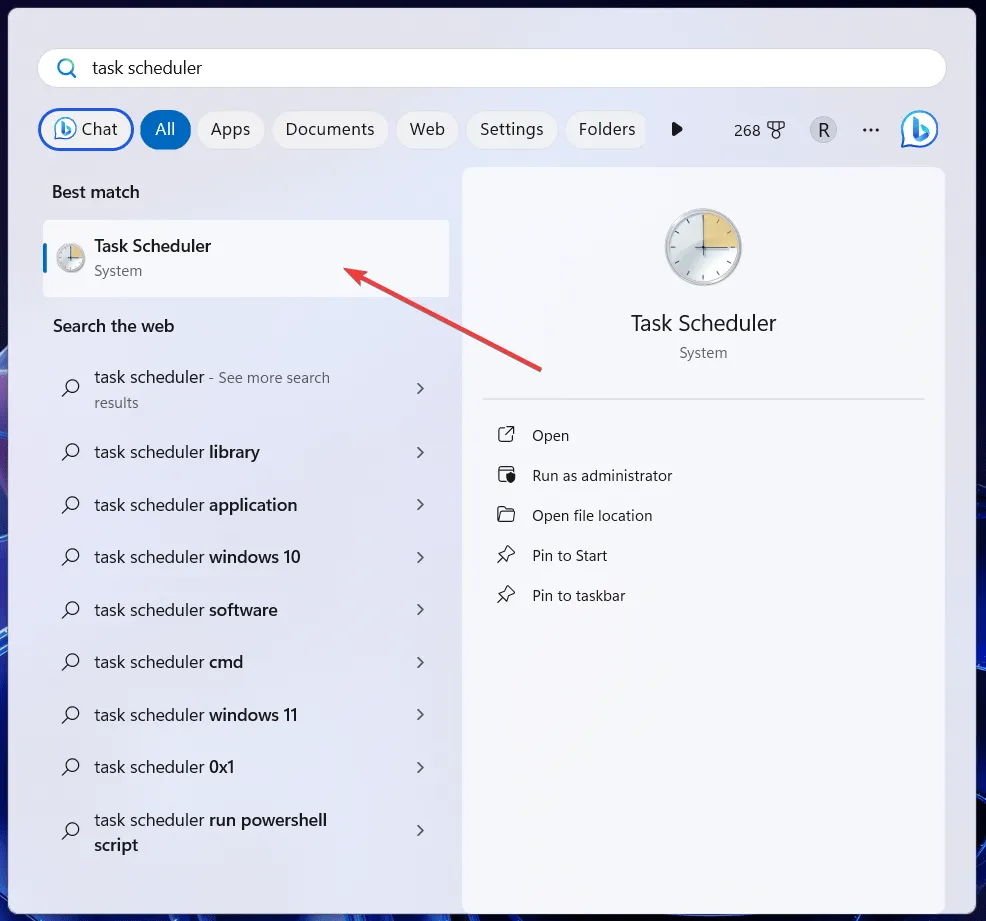Click the Open icon with arrow box
The height and width of the screenshot is (921, 986).
(506, 434)
